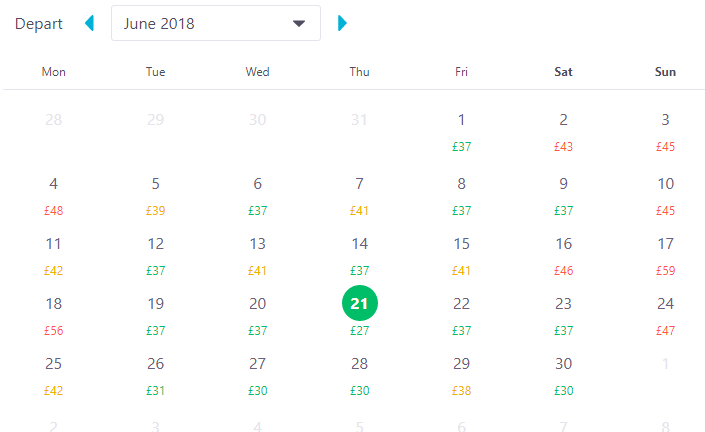Open the June 2018 month dropdown
The image size is (705, 432).
(x=216, y=23)
